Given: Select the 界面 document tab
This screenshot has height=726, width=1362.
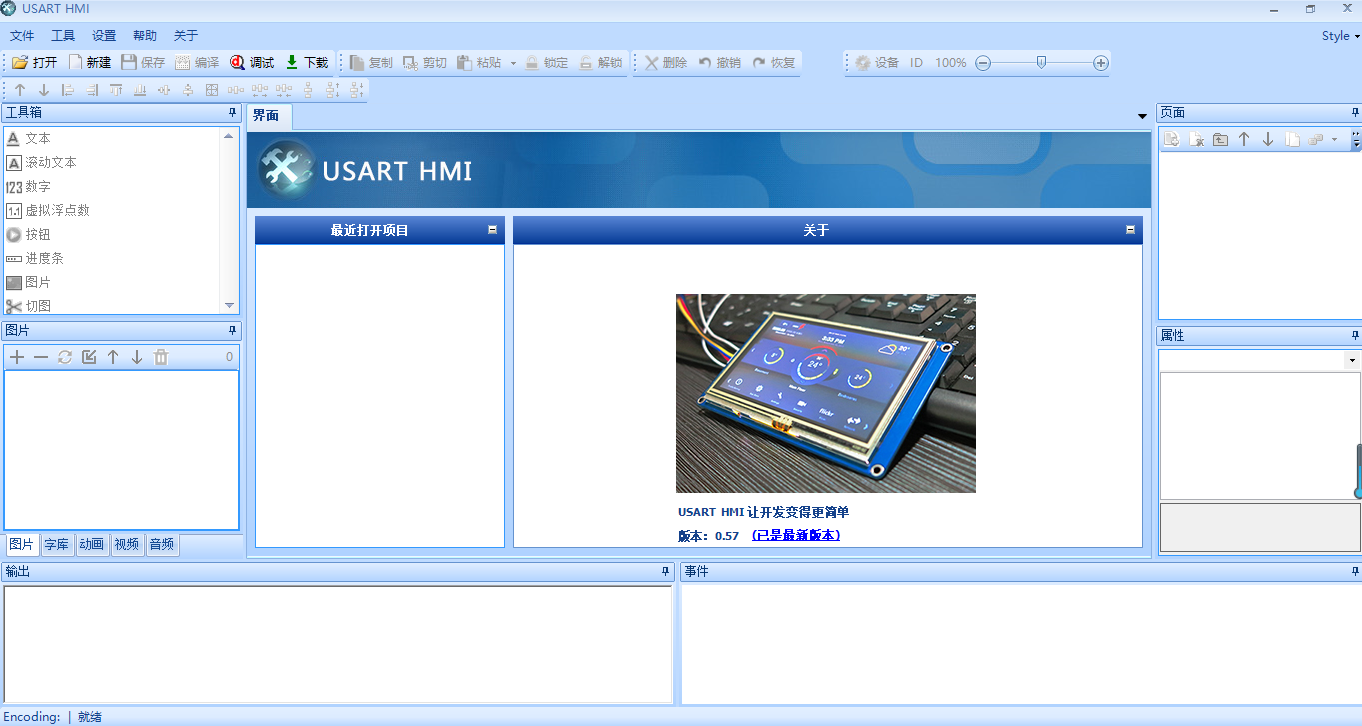Looking at the screenshot, I should pos(267,116).
